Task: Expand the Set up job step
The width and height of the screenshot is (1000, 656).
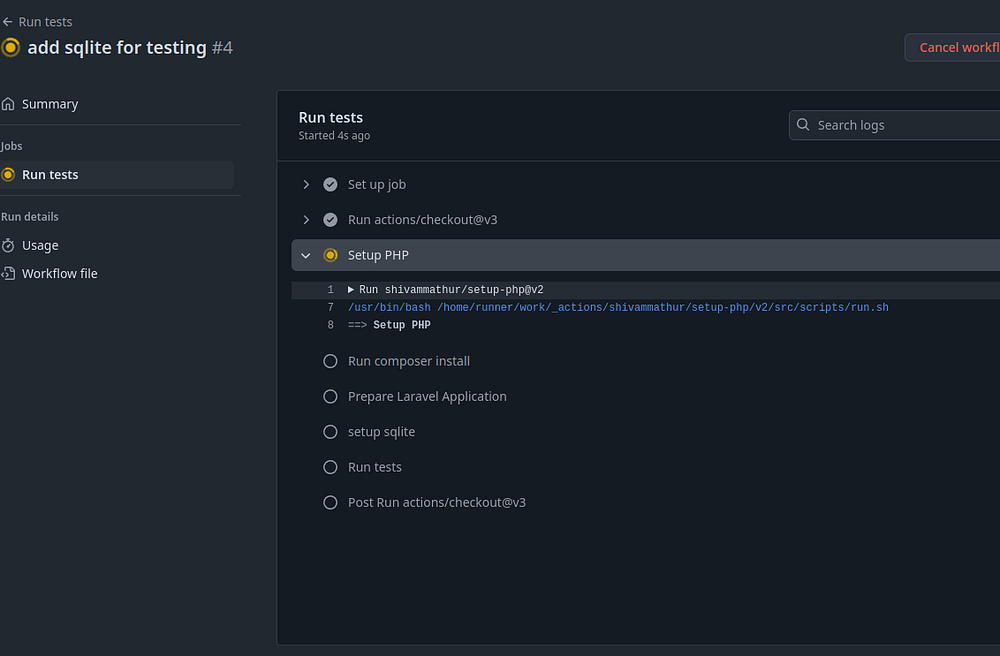Action: tap(306, 185)
